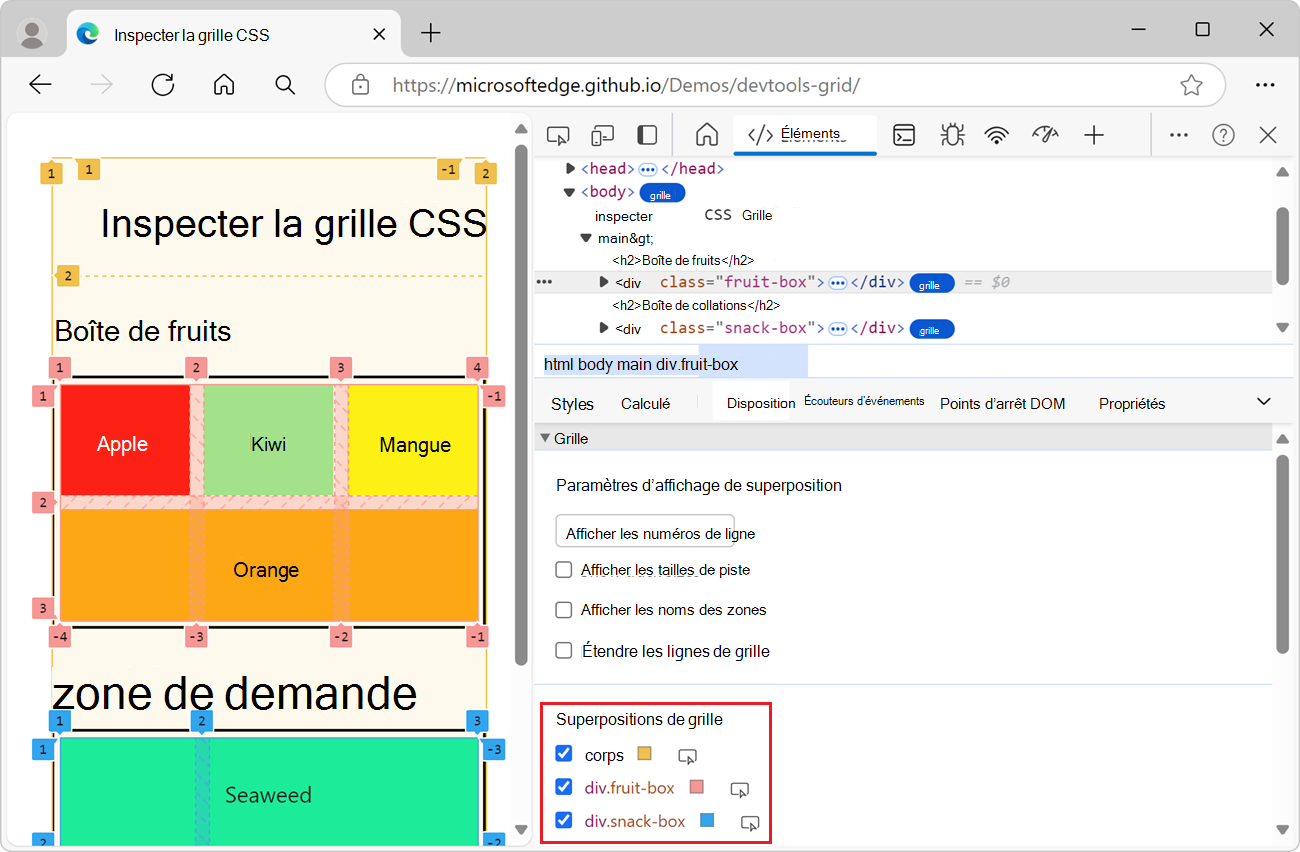Switch to the Styles tab
The image size is (1300, 852).
point(571,403)
